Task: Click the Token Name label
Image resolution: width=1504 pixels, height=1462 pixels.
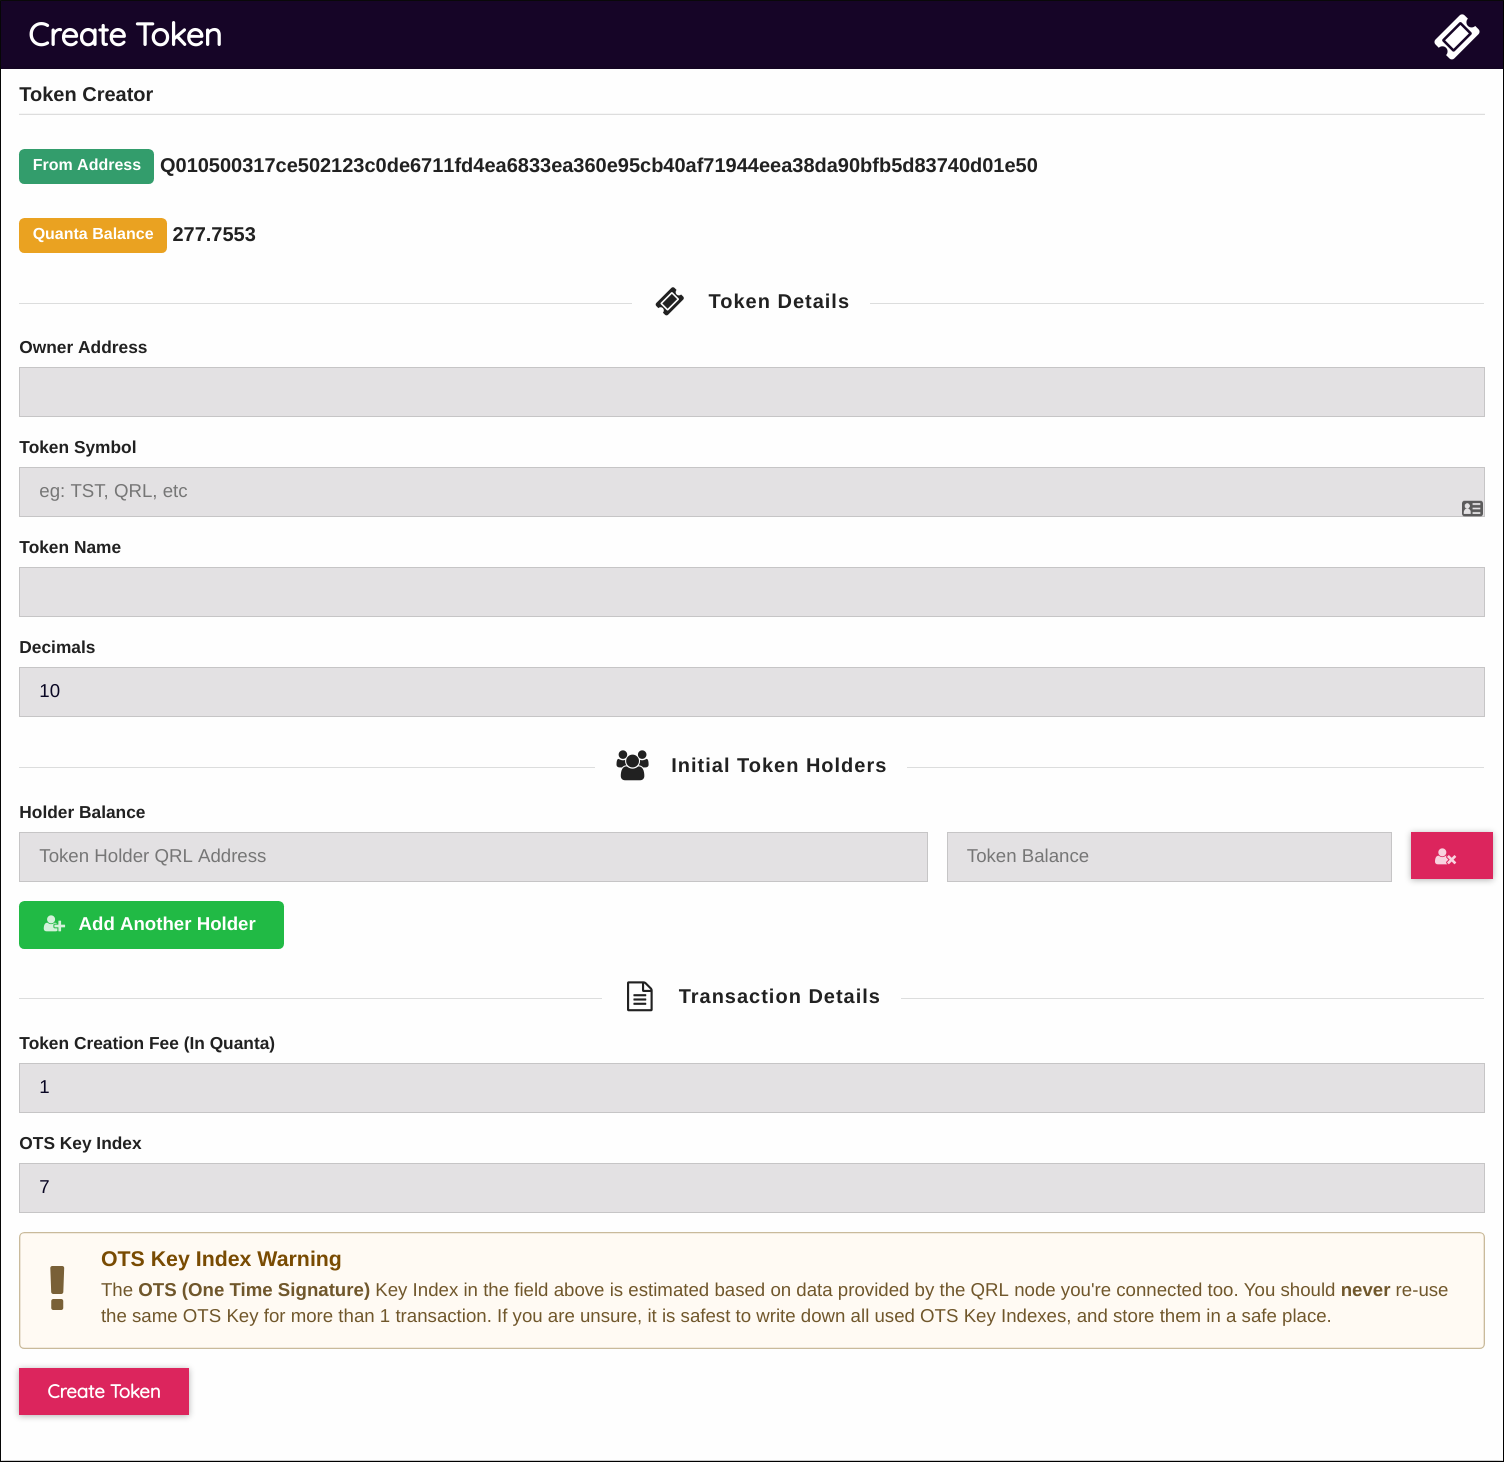Action: pos(70,547)
